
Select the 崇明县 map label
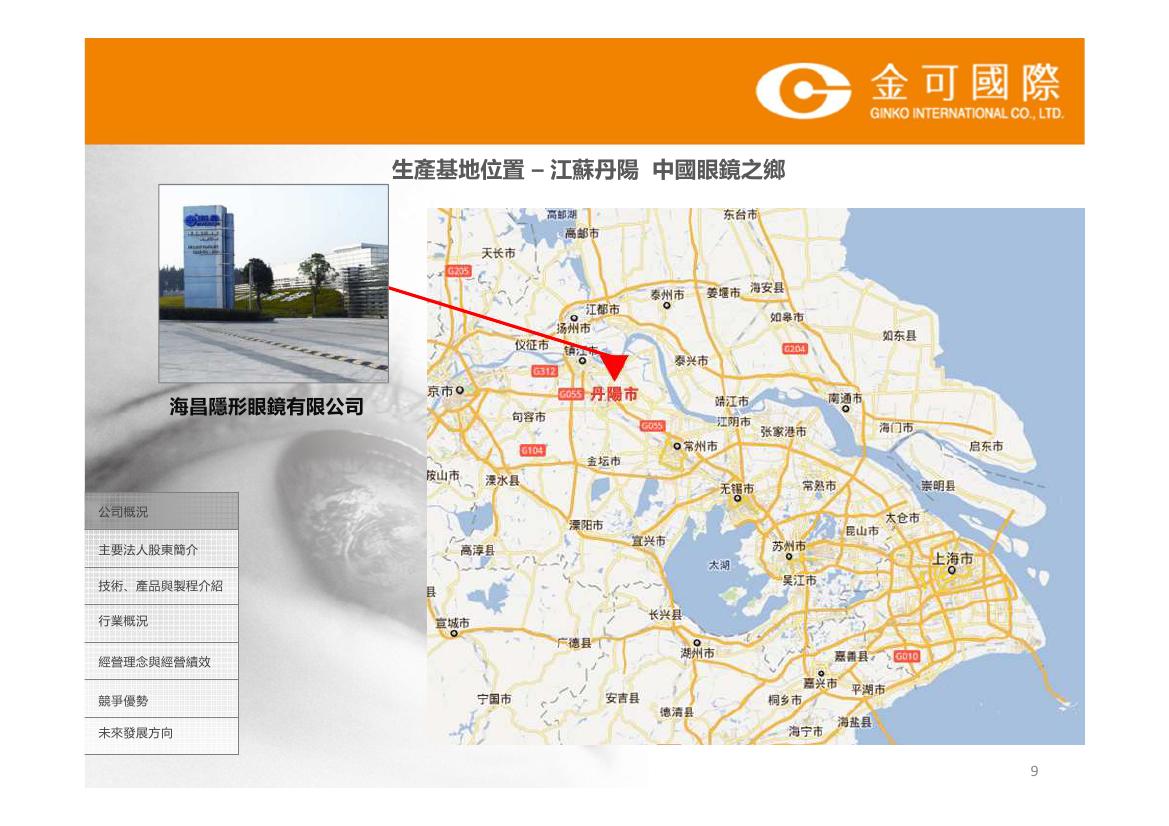[x=938, y=485]
